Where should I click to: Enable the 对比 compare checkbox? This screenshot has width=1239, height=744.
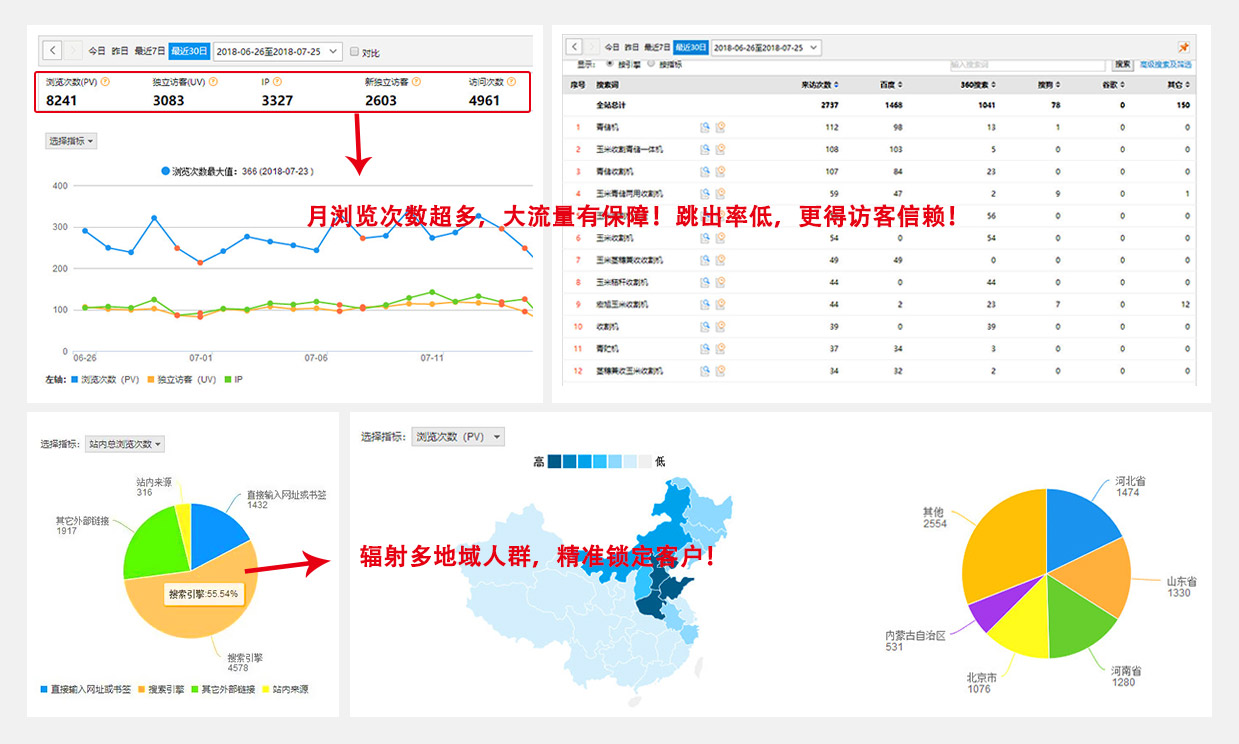pyautogui.click(x=355, y=52)
